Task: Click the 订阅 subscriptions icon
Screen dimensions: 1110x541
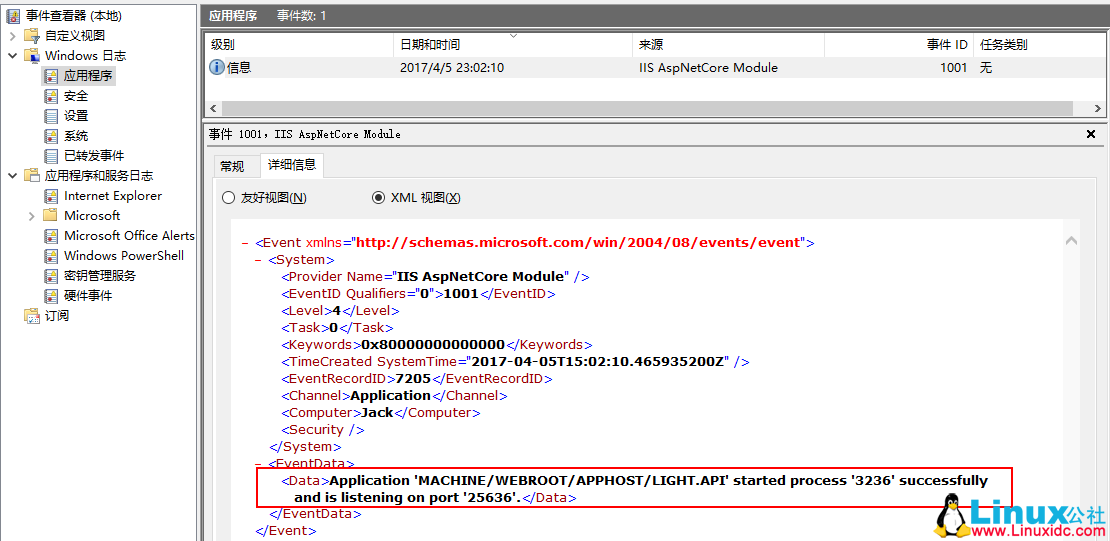Action: pos(32,316)
